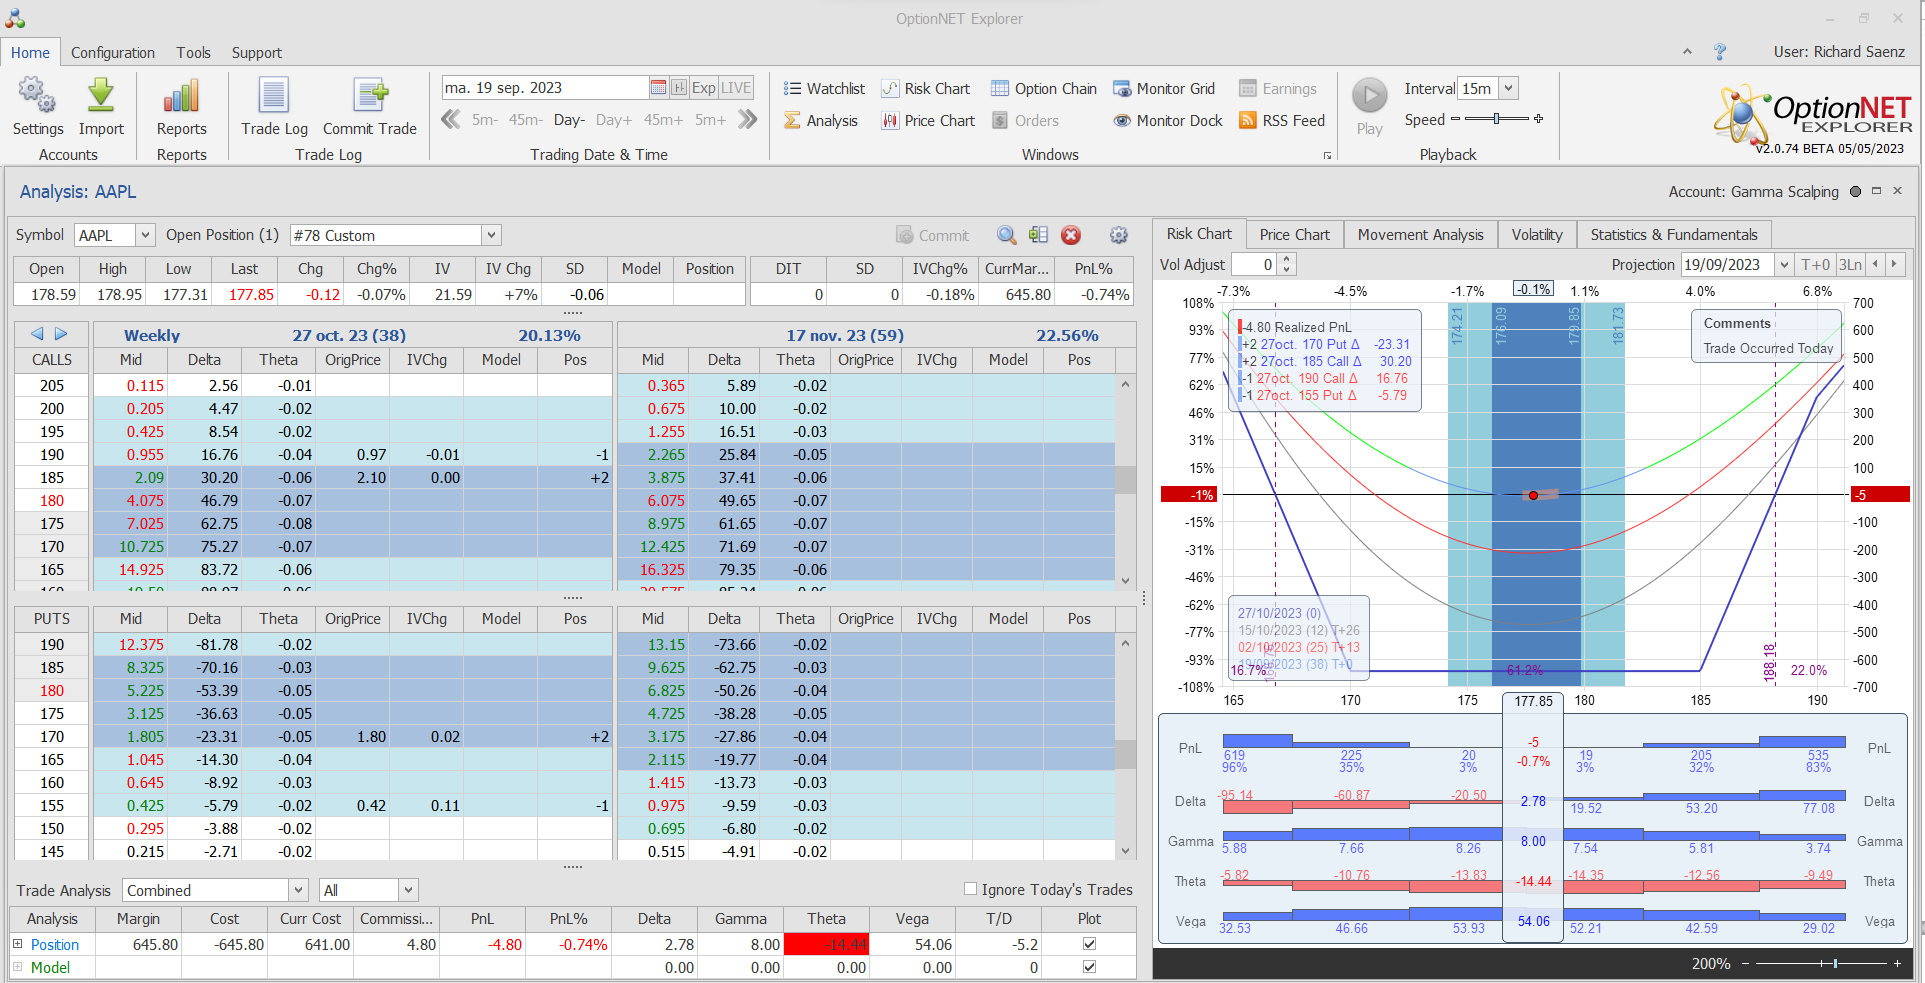
Task: Click next expiration right arrow in chain
Action: click(x=61, y=334)
